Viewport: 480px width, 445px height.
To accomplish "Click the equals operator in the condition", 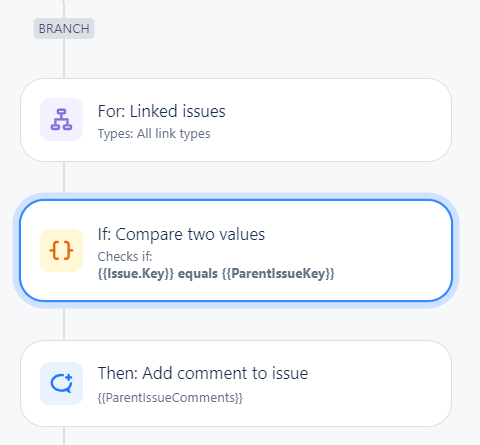I will pos(198,274).
